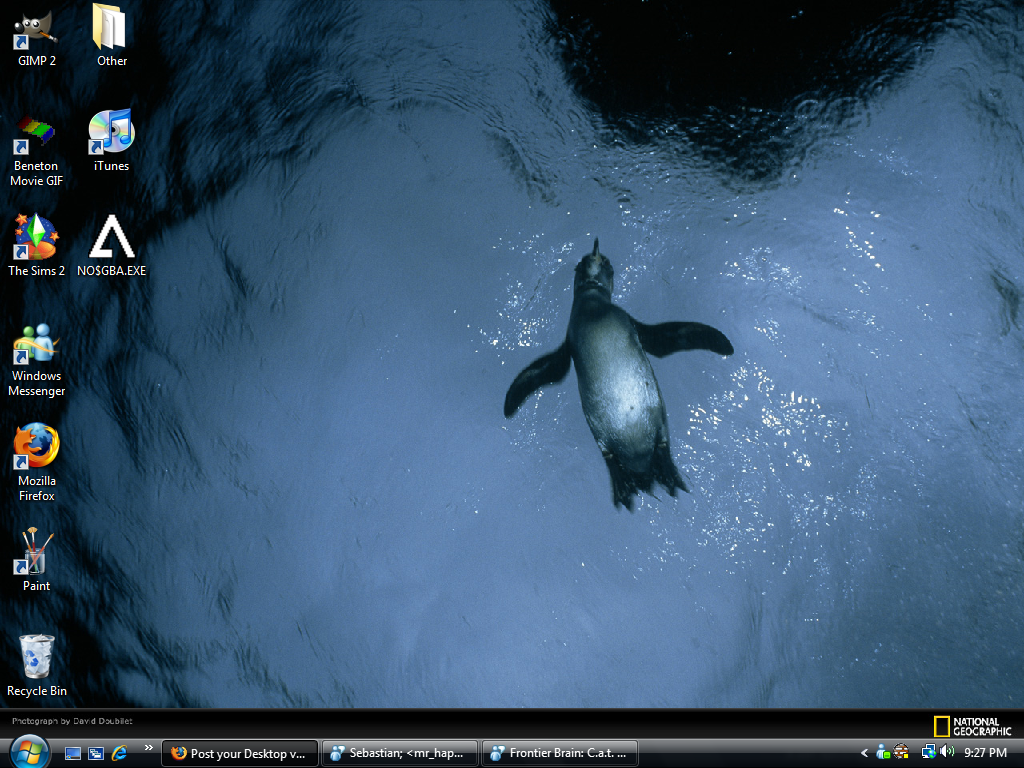This screenshot has width=1024, height=768.
Task: Switch to the Post your Desktop Firefox window
Action: 240,753
